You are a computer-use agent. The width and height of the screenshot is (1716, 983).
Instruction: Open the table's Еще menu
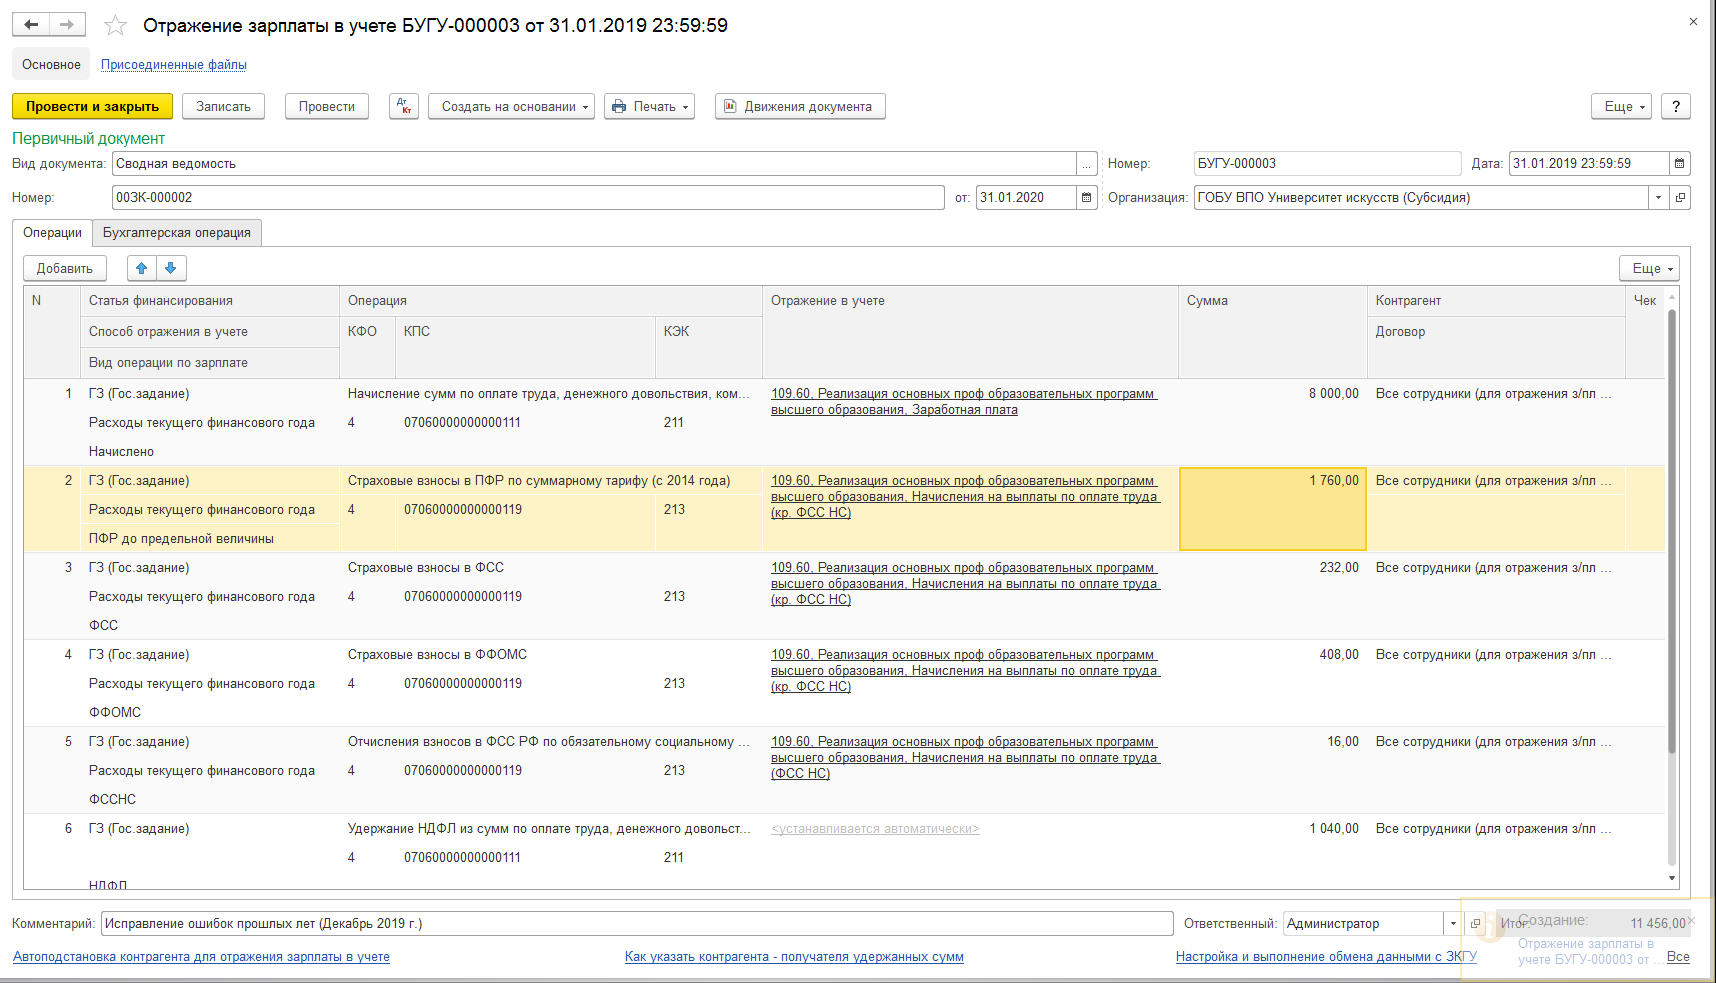1649,268
